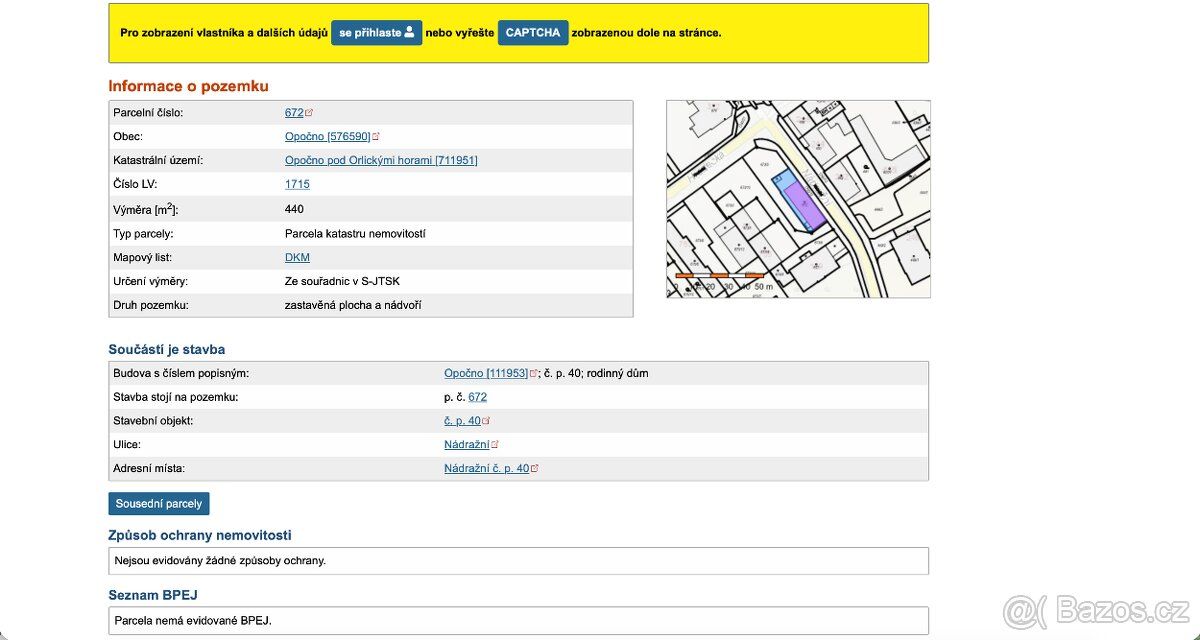This screenshot has width=1200, height=640.
Task: Open the Nádražní č. p. 40 address link
Action: point(487,468)
